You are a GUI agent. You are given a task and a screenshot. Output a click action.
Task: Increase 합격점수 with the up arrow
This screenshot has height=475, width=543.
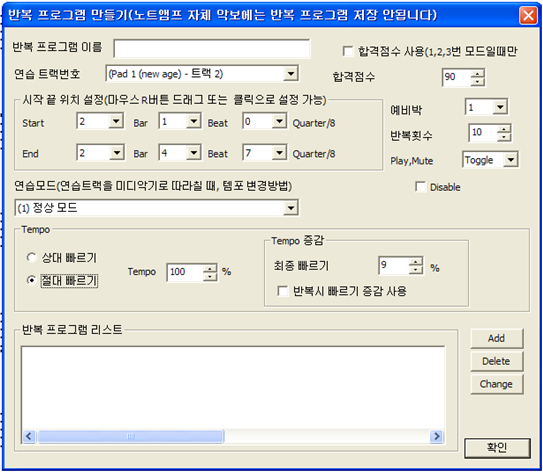pos(478,73)
